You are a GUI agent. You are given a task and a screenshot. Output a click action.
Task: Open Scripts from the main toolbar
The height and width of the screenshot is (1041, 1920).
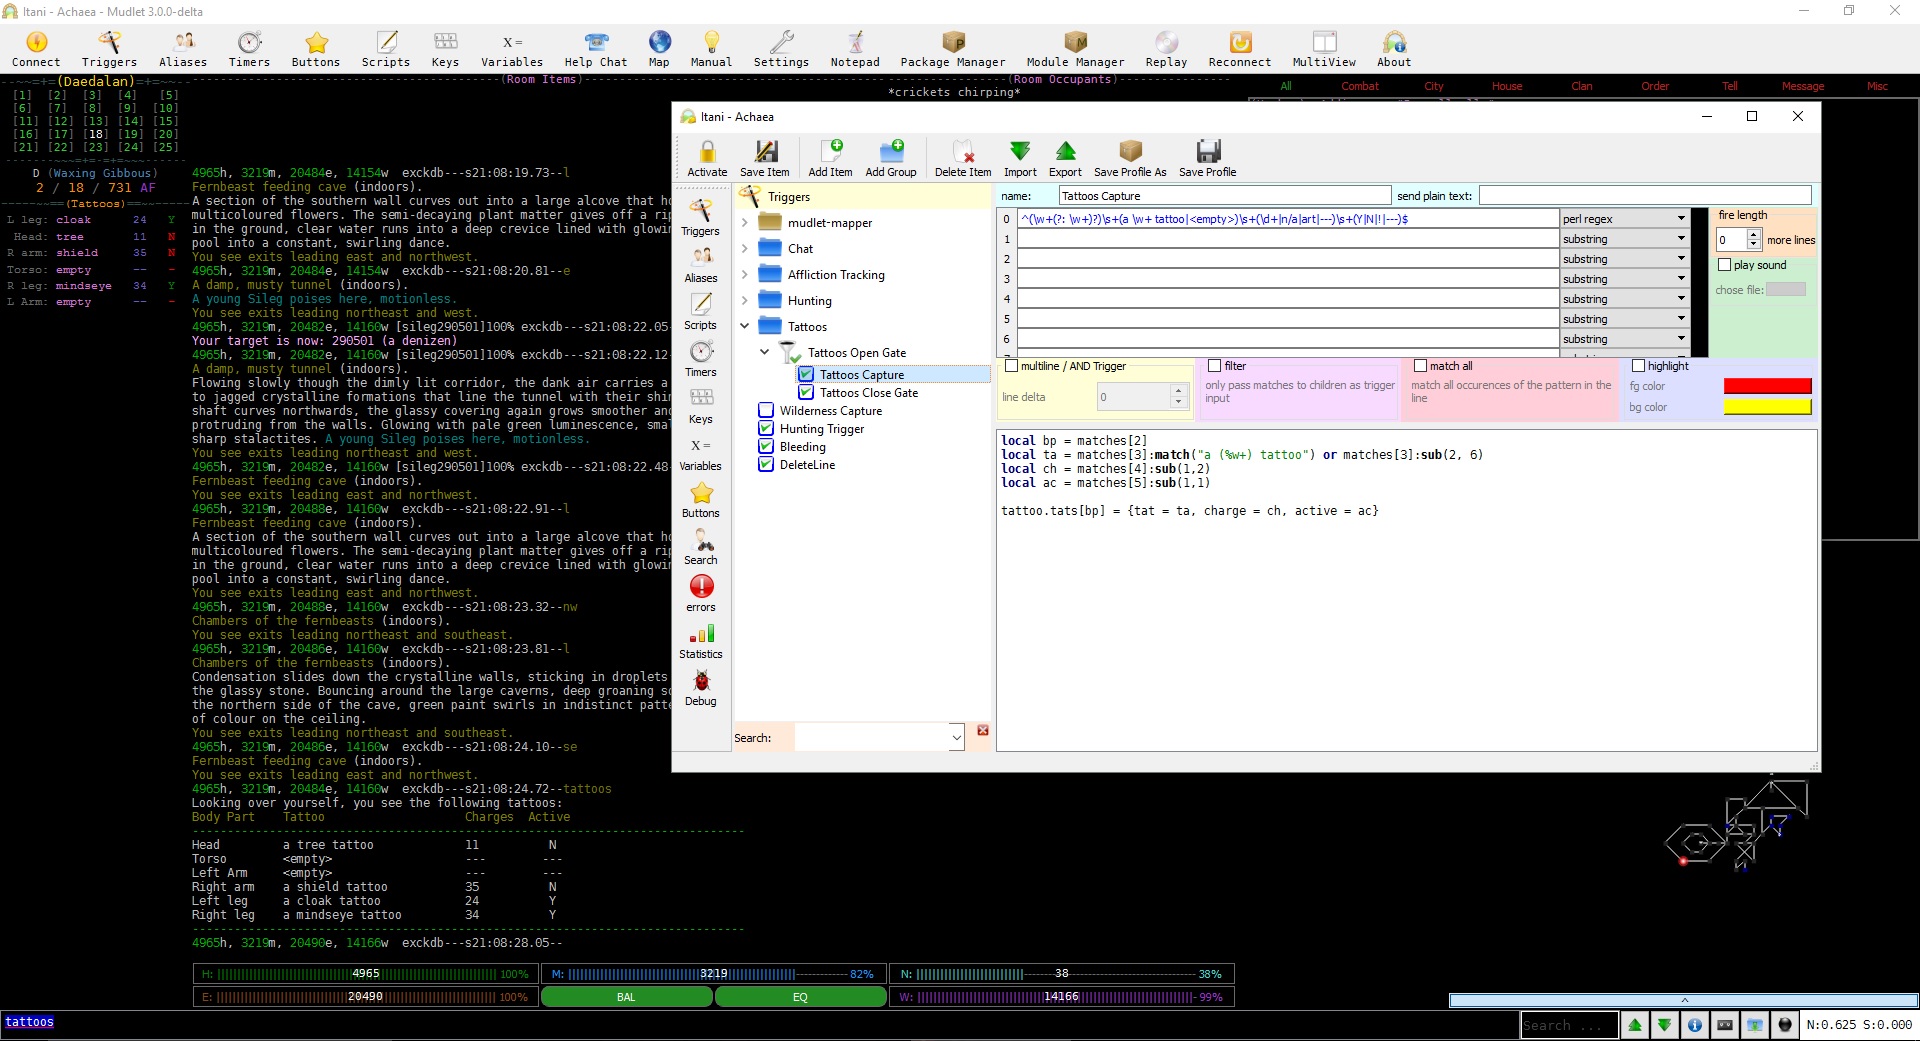click(386, 48)
